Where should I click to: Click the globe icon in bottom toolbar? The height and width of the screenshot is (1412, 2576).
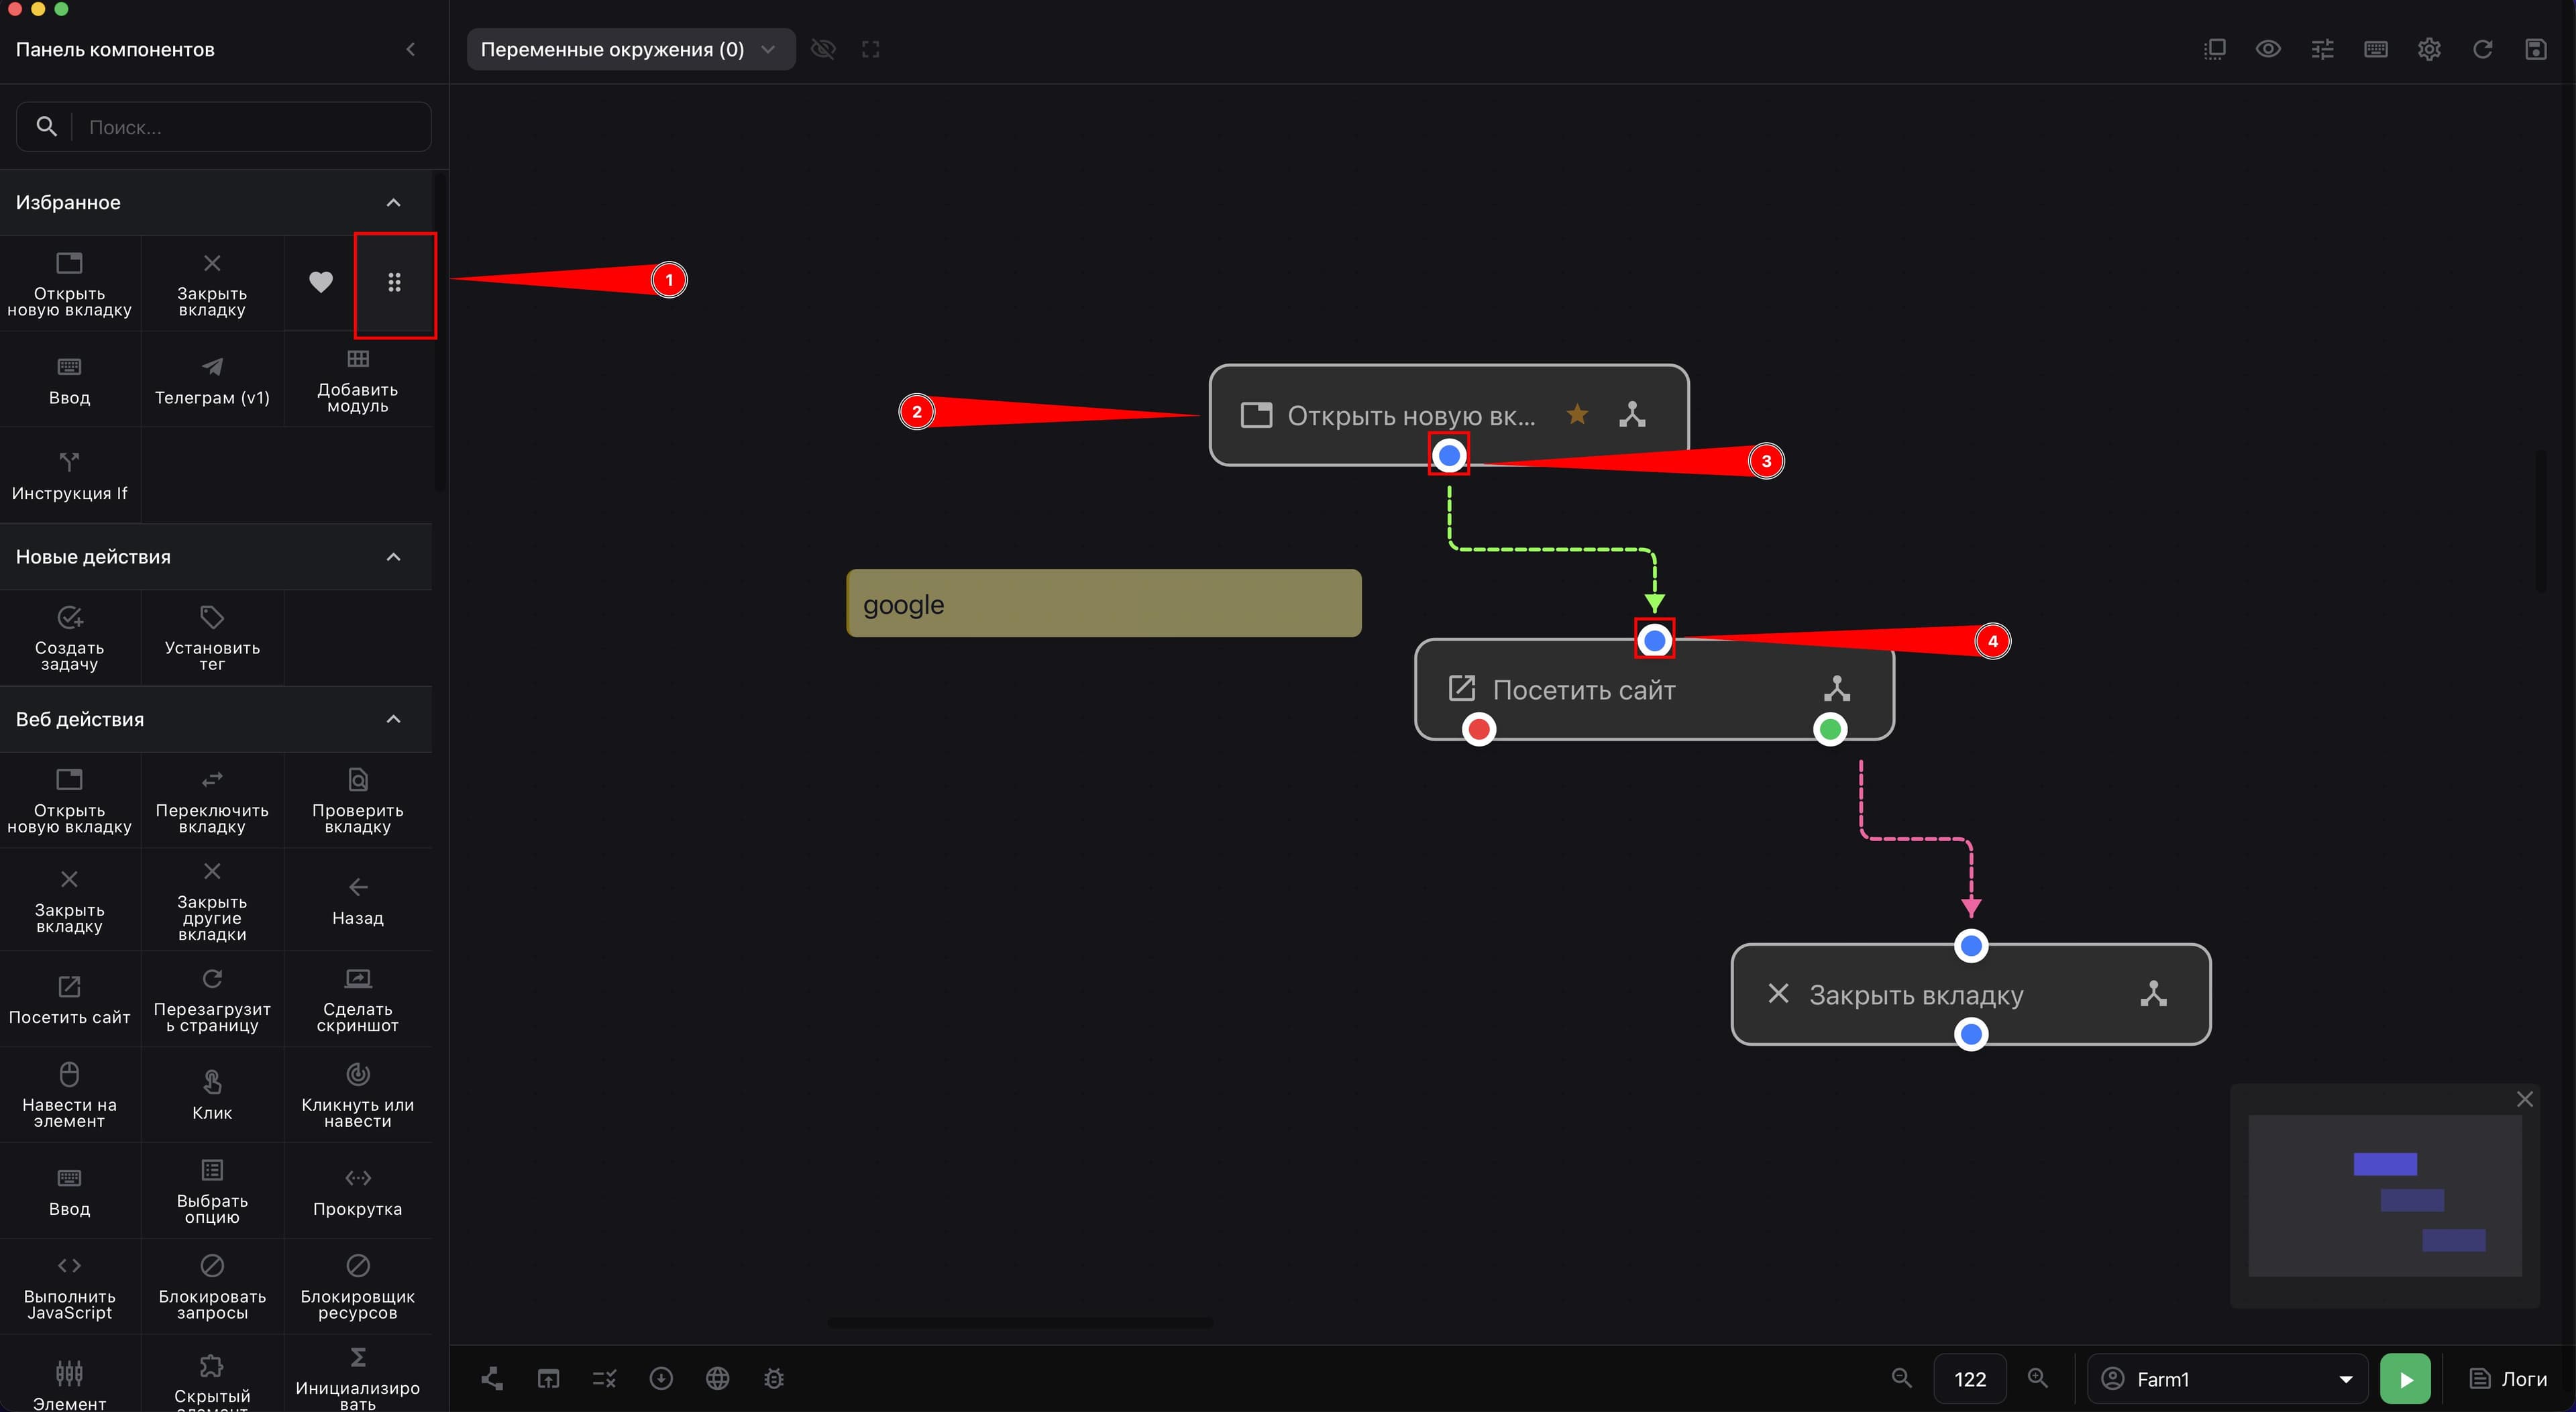[x=717, y=1378]
